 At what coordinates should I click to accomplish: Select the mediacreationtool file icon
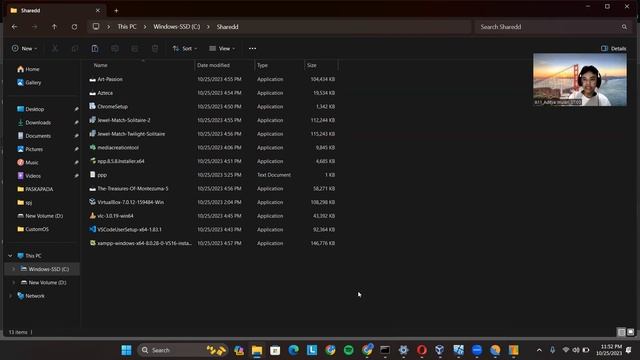93,147
